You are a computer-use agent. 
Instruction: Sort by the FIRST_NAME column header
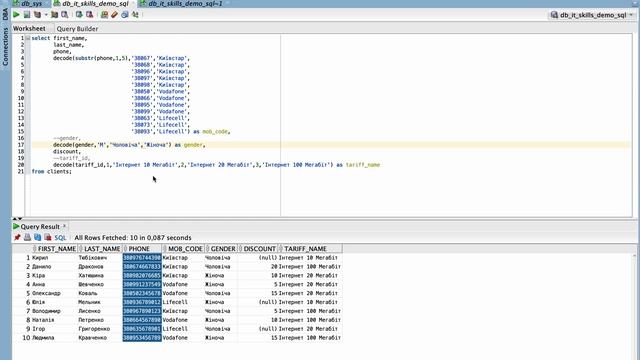pos(55,249)
